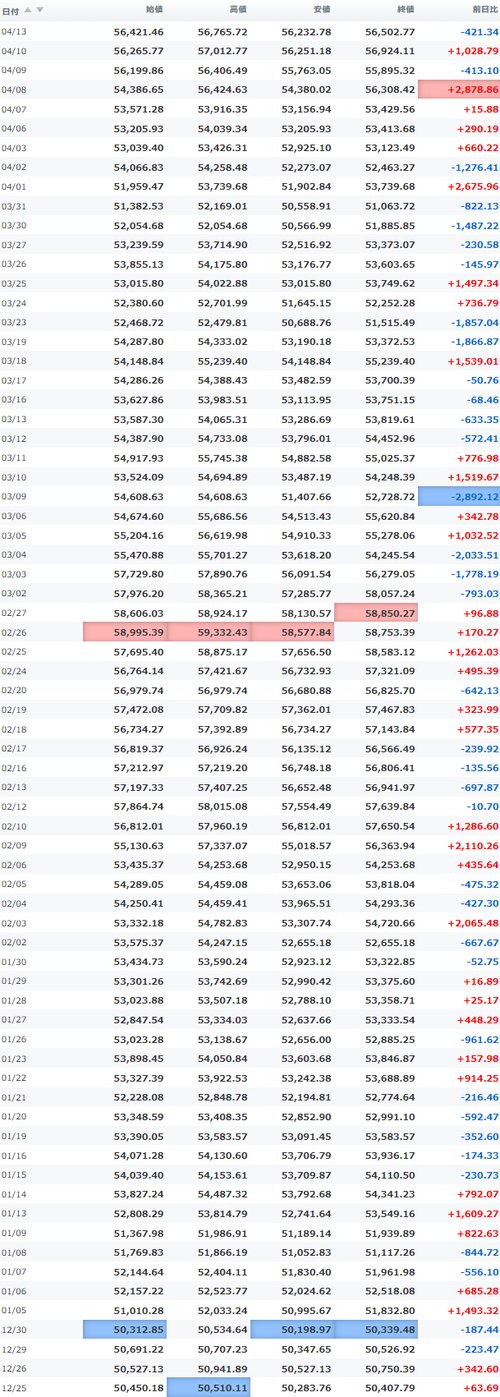
Task: Click highlighted high value 50,510.11
Action: [209, 1387]
